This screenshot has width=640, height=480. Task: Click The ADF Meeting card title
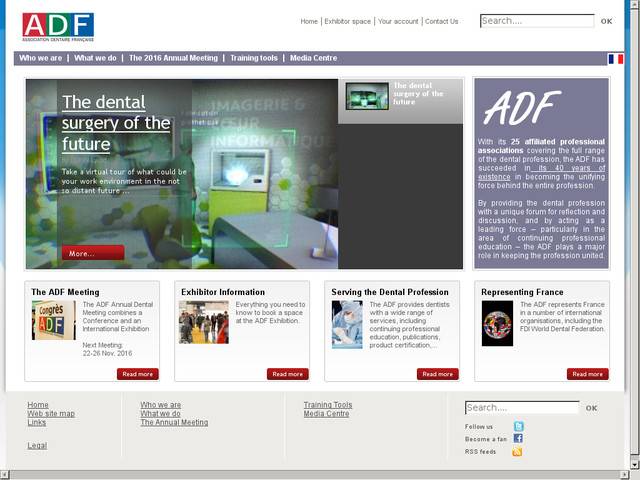click(x=65, y=292)
